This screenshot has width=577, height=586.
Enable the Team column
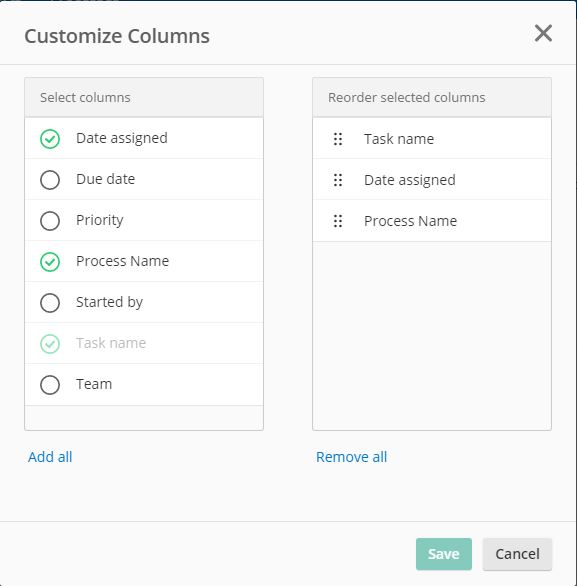click(x=50, y=385)
